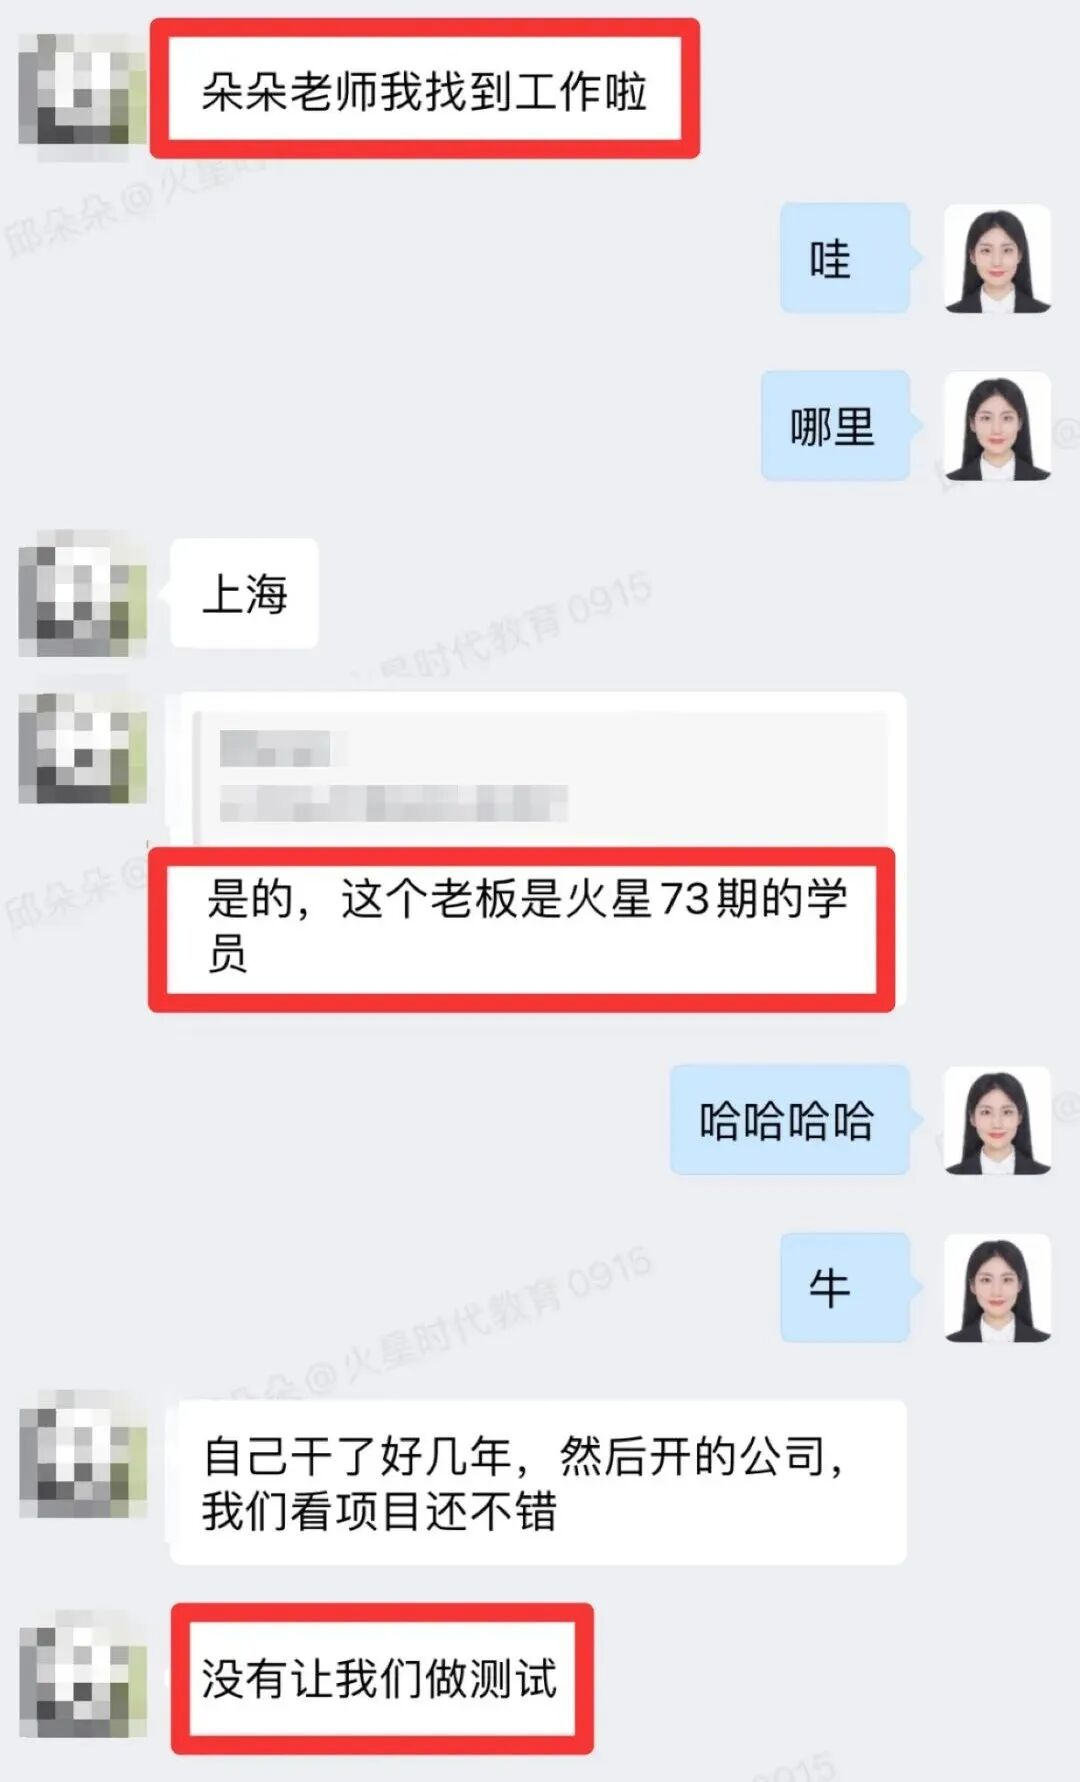This screenshot has width=1080, height=1782.
Task: Tap the pixelated avatar beside the "上海" message
Action: pyautogui.click(x=82, y=594)
